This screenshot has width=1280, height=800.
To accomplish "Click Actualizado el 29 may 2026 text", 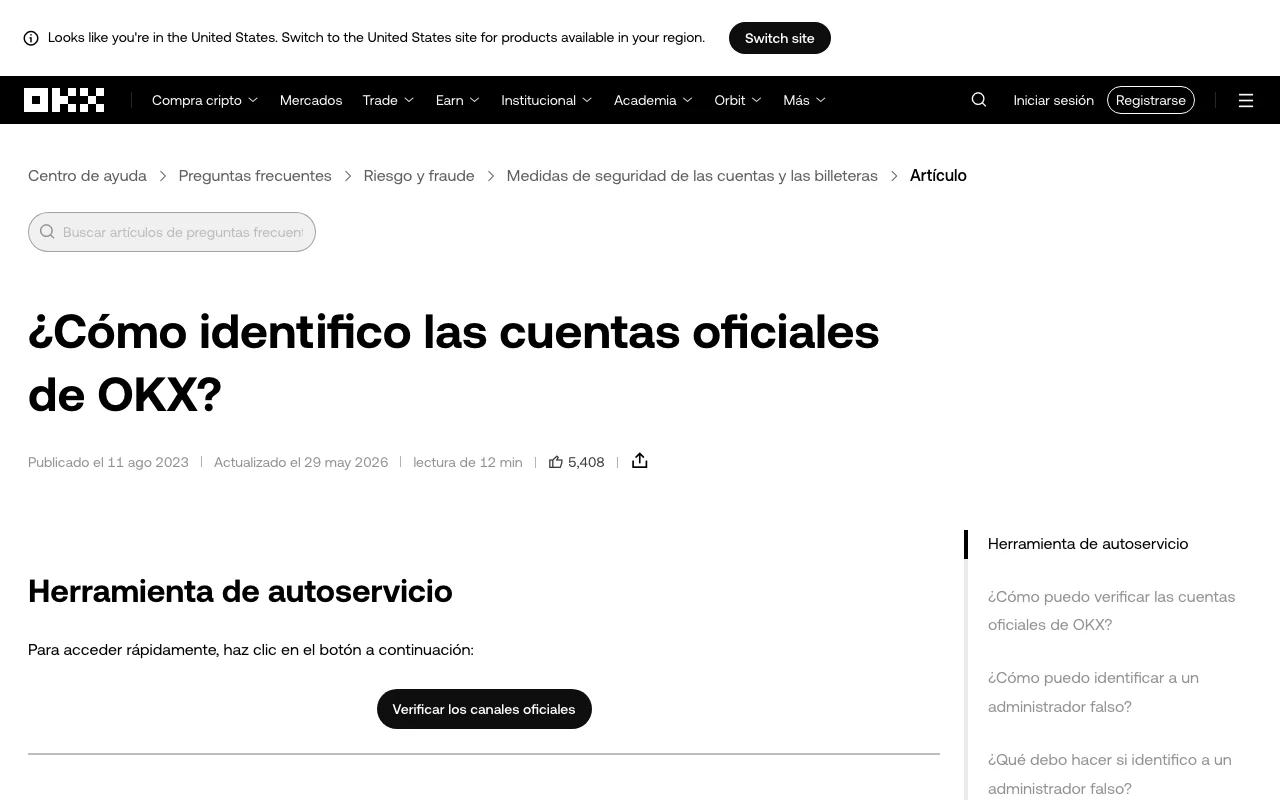I will click(301, 462).
